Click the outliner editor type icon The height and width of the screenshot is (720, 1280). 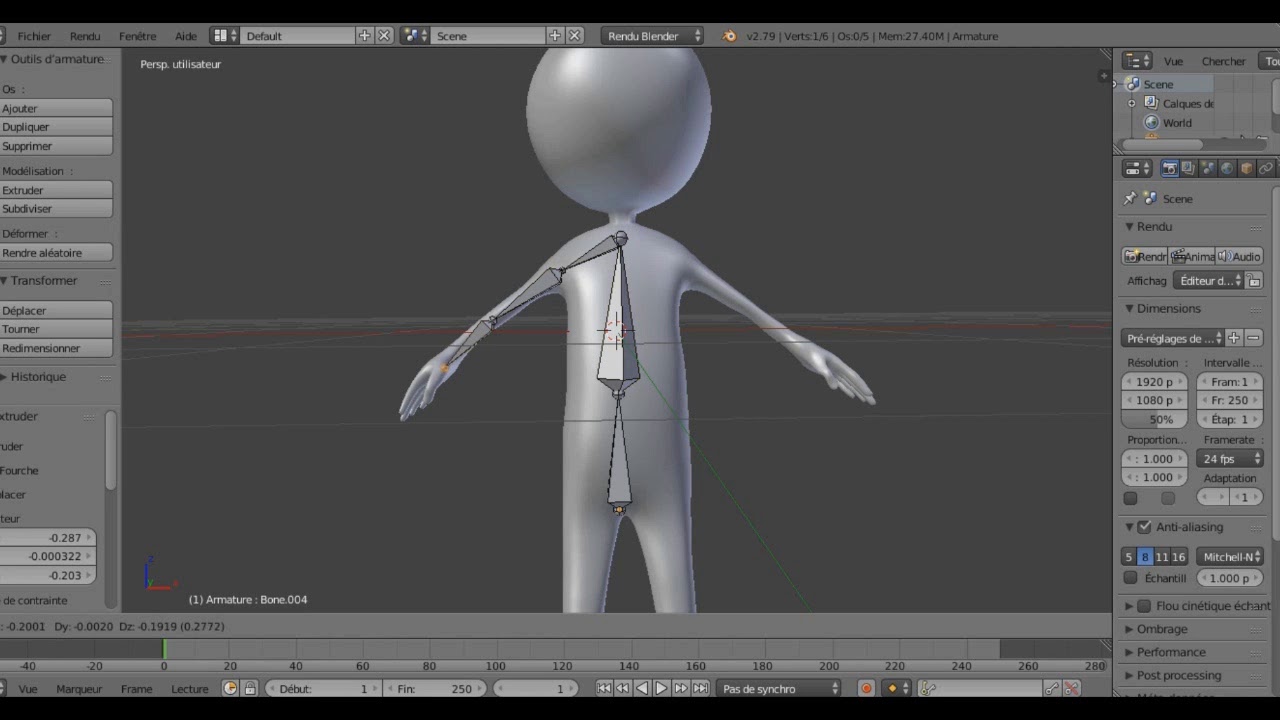(1138, 61)
